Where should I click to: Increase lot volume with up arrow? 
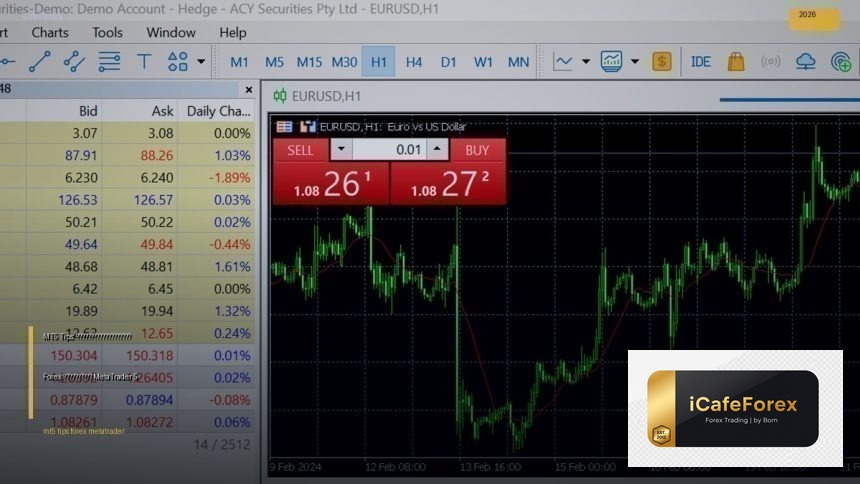(x=437, y=149)
